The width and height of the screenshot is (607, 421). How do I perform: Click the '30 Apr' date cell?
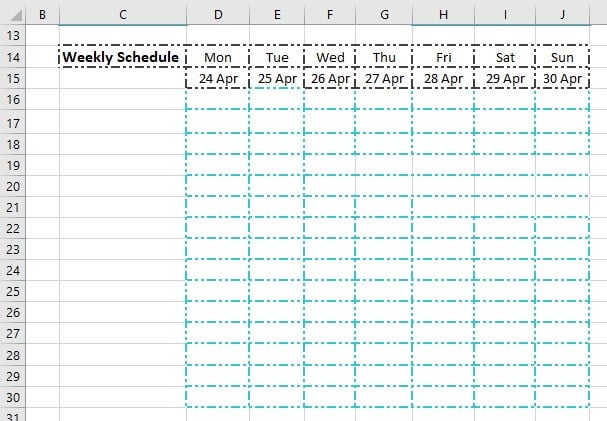[562, 78]
